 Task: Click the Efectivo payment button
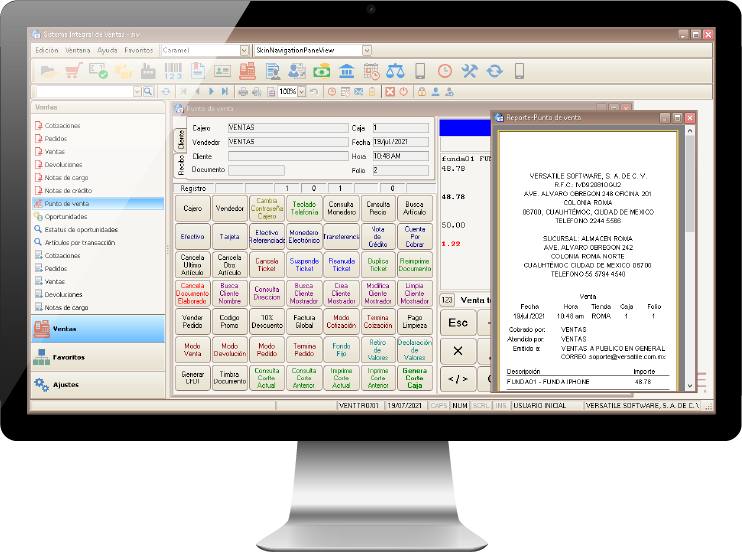coord(193,237)
